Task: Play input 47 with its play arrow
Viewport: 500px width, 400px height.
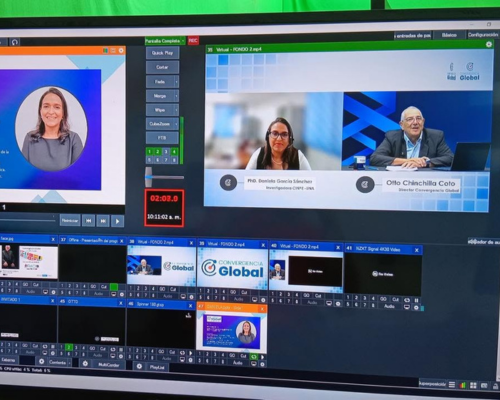Action: tap(263, 357)
